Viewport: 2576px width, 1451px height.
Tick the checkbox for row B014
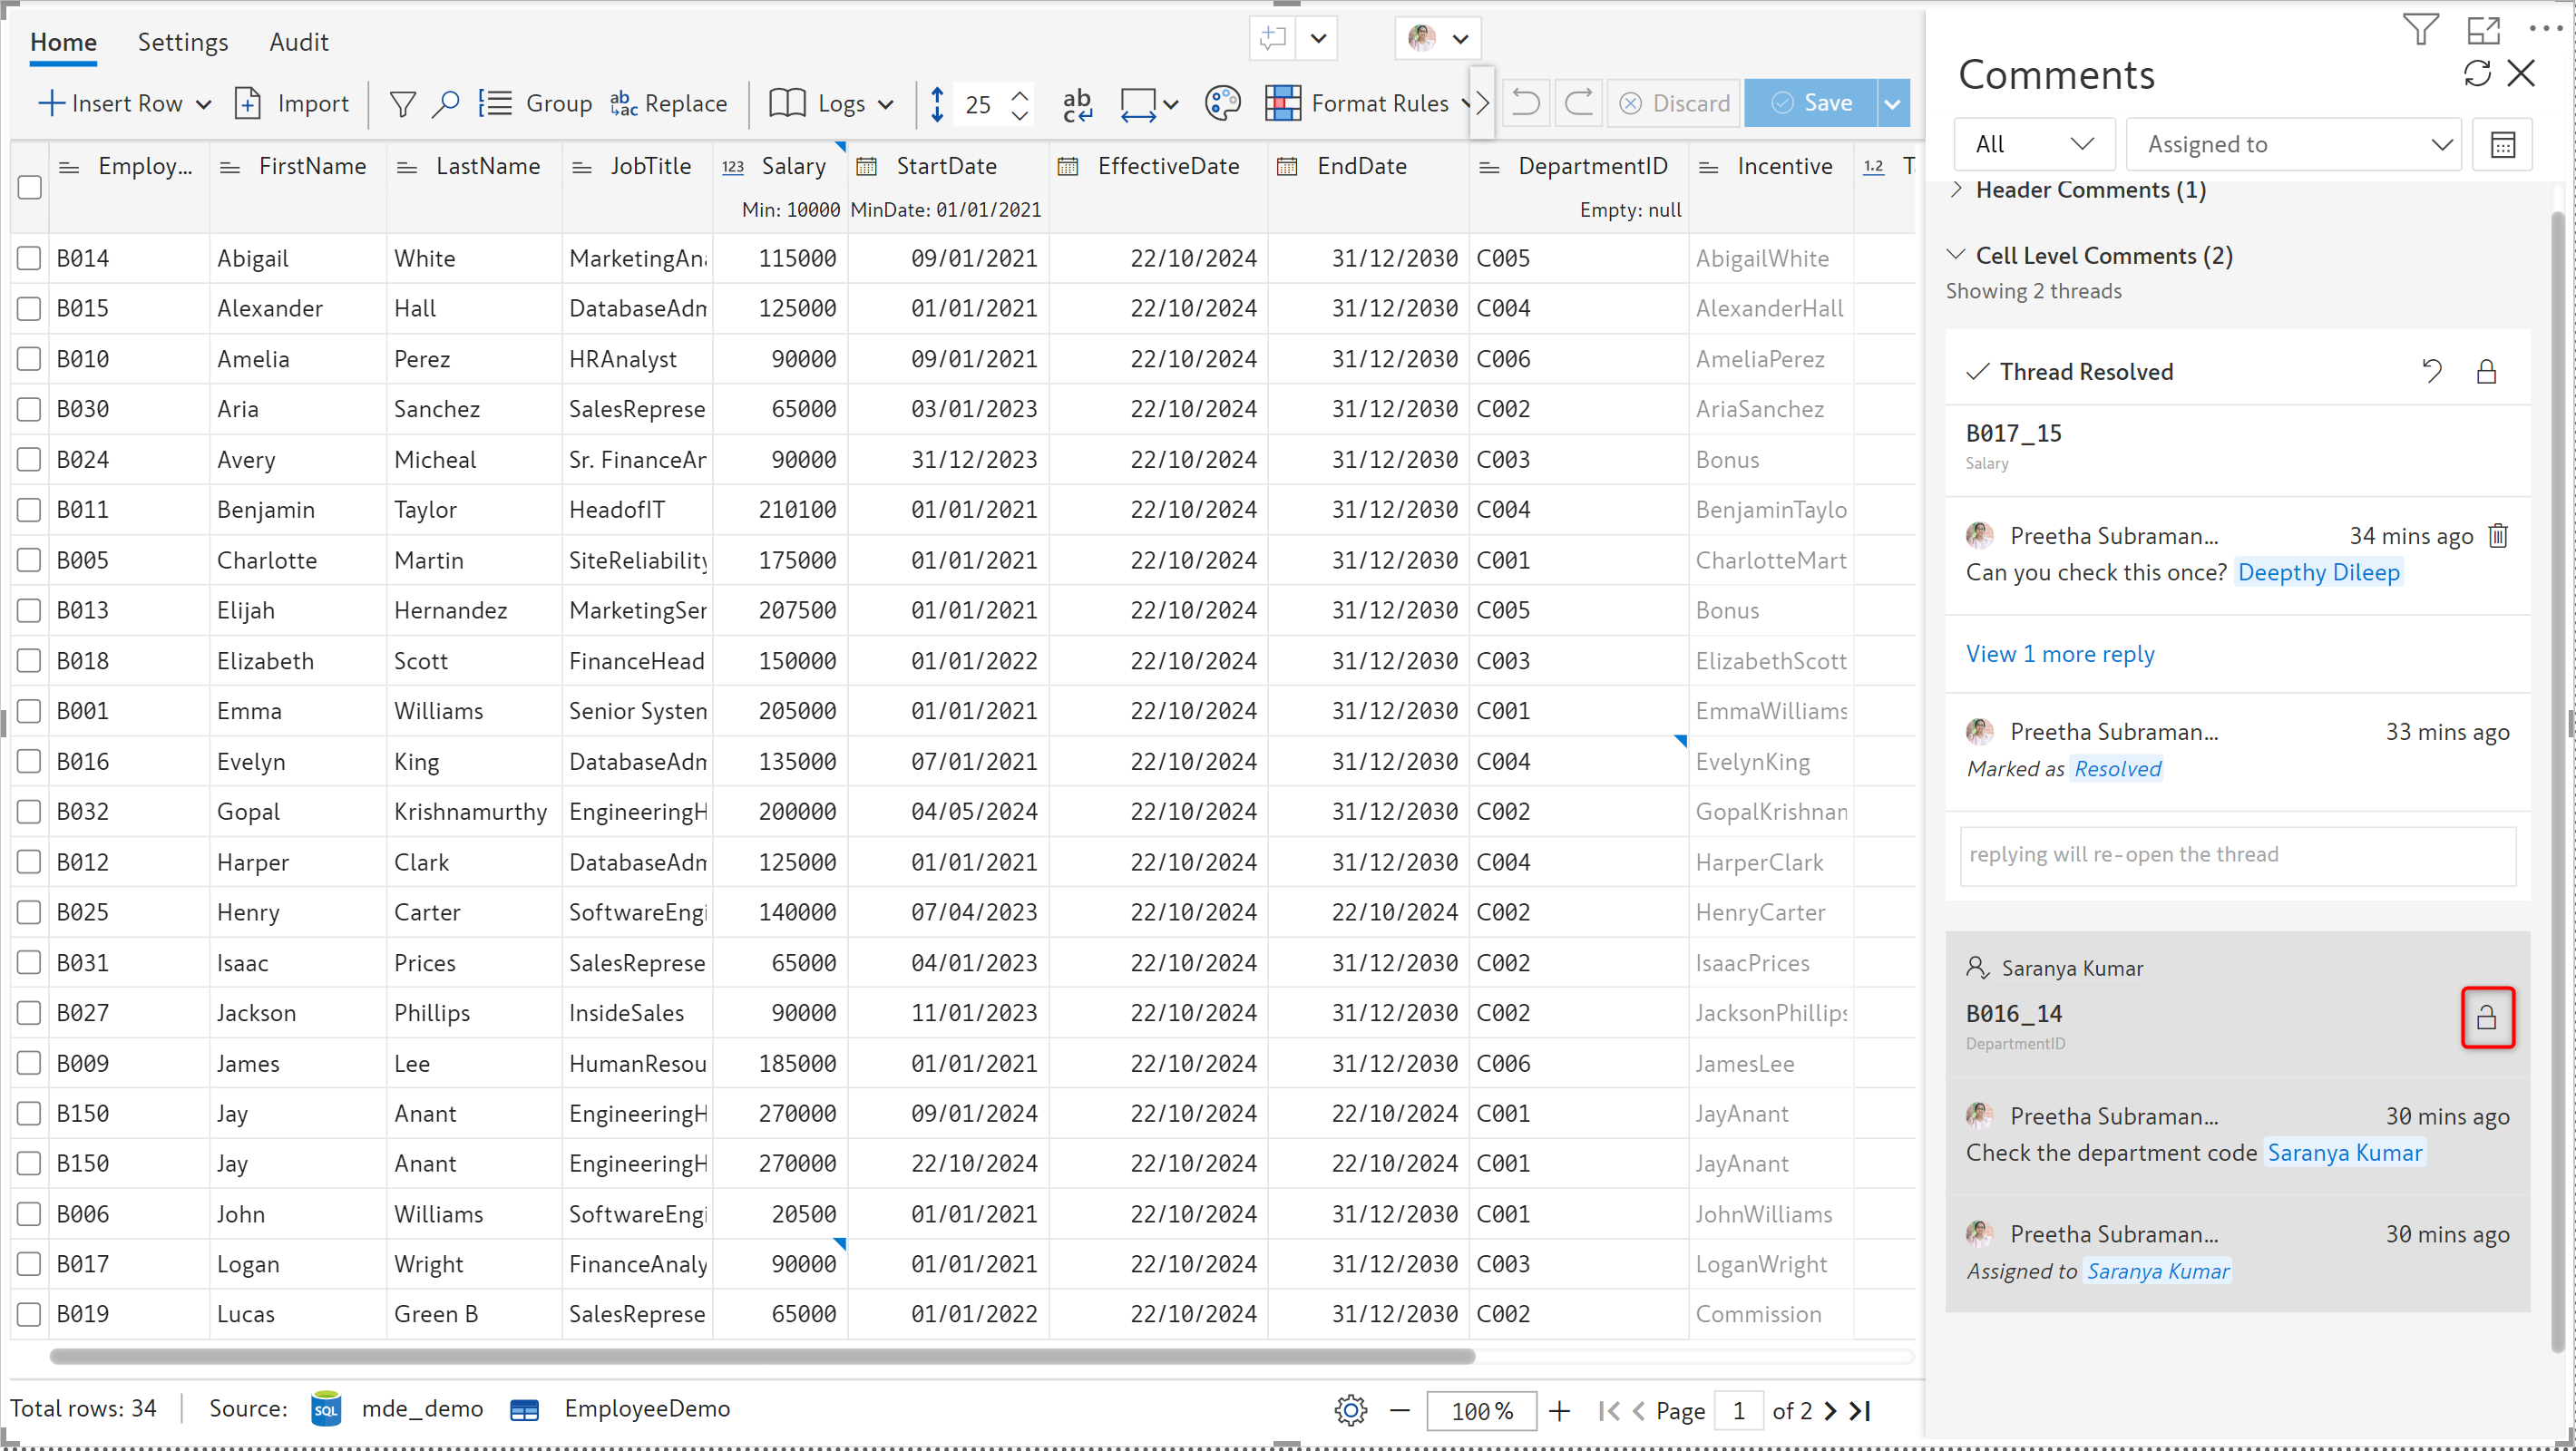coord(29,258)
